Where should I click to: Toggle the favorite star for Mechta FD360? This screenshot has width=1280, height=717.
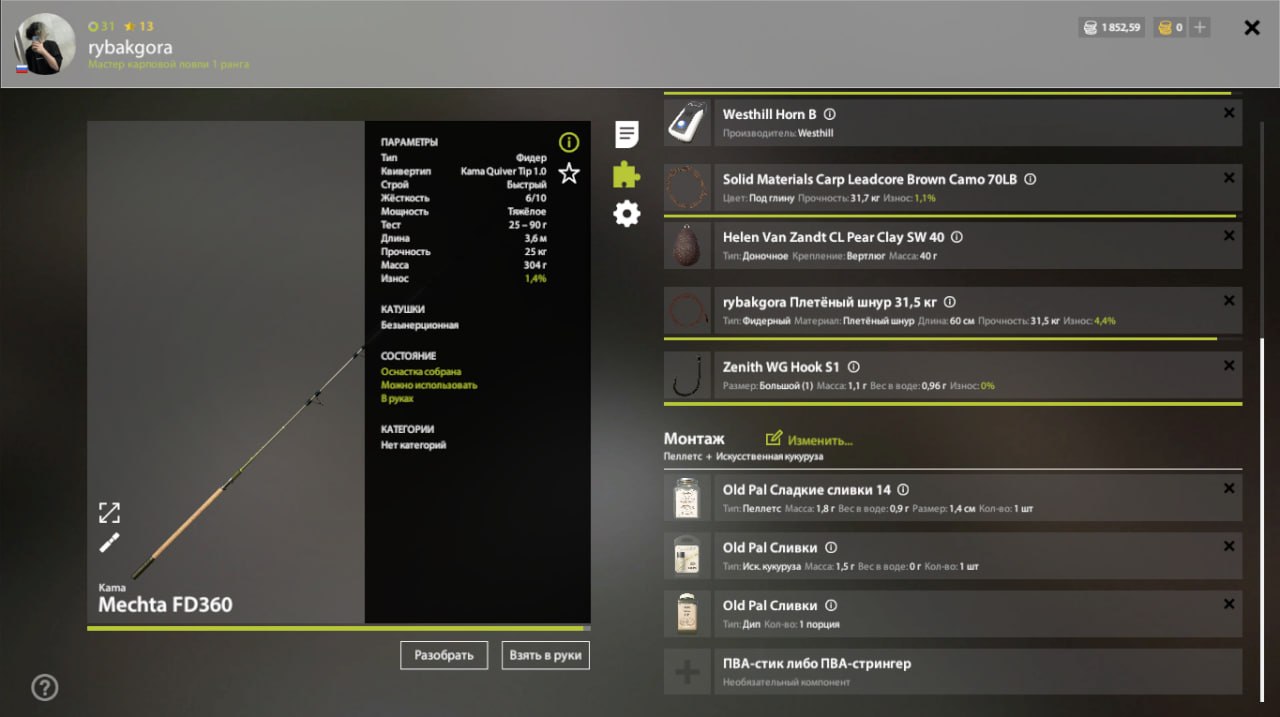(569, 174)
